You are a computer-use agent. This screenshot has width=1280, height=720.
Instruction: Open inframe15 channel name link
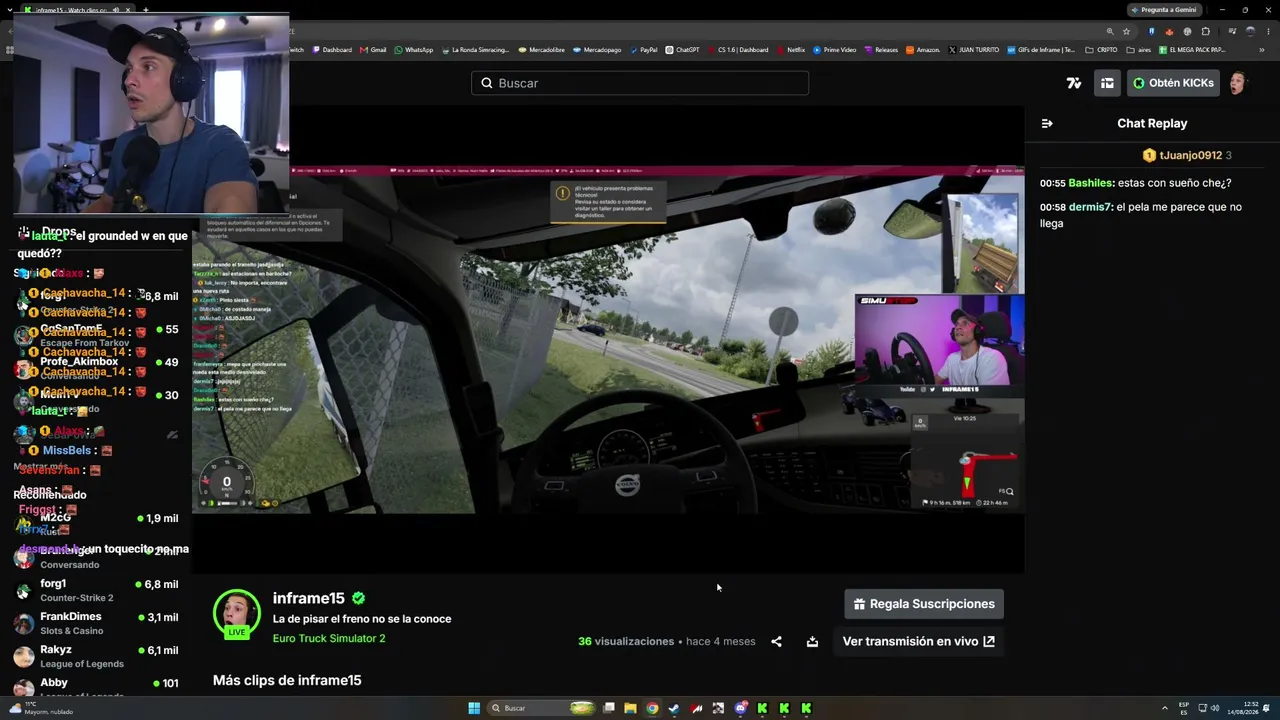309,598
